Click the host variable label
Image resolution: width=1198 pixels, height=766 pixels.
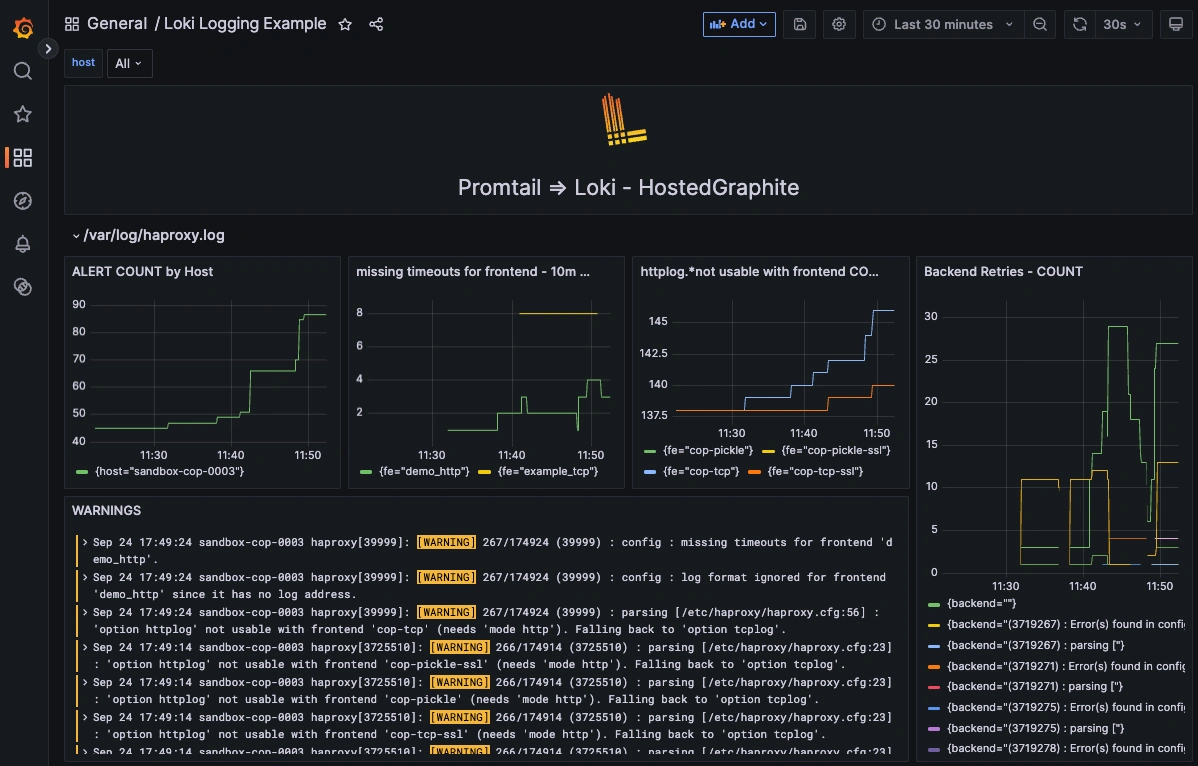tap(83, 63)
